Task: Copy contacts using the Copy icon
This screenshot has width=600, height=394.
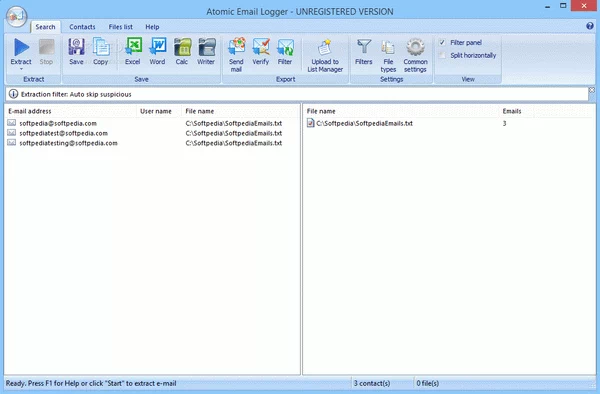Action: (x=101, y=52)
